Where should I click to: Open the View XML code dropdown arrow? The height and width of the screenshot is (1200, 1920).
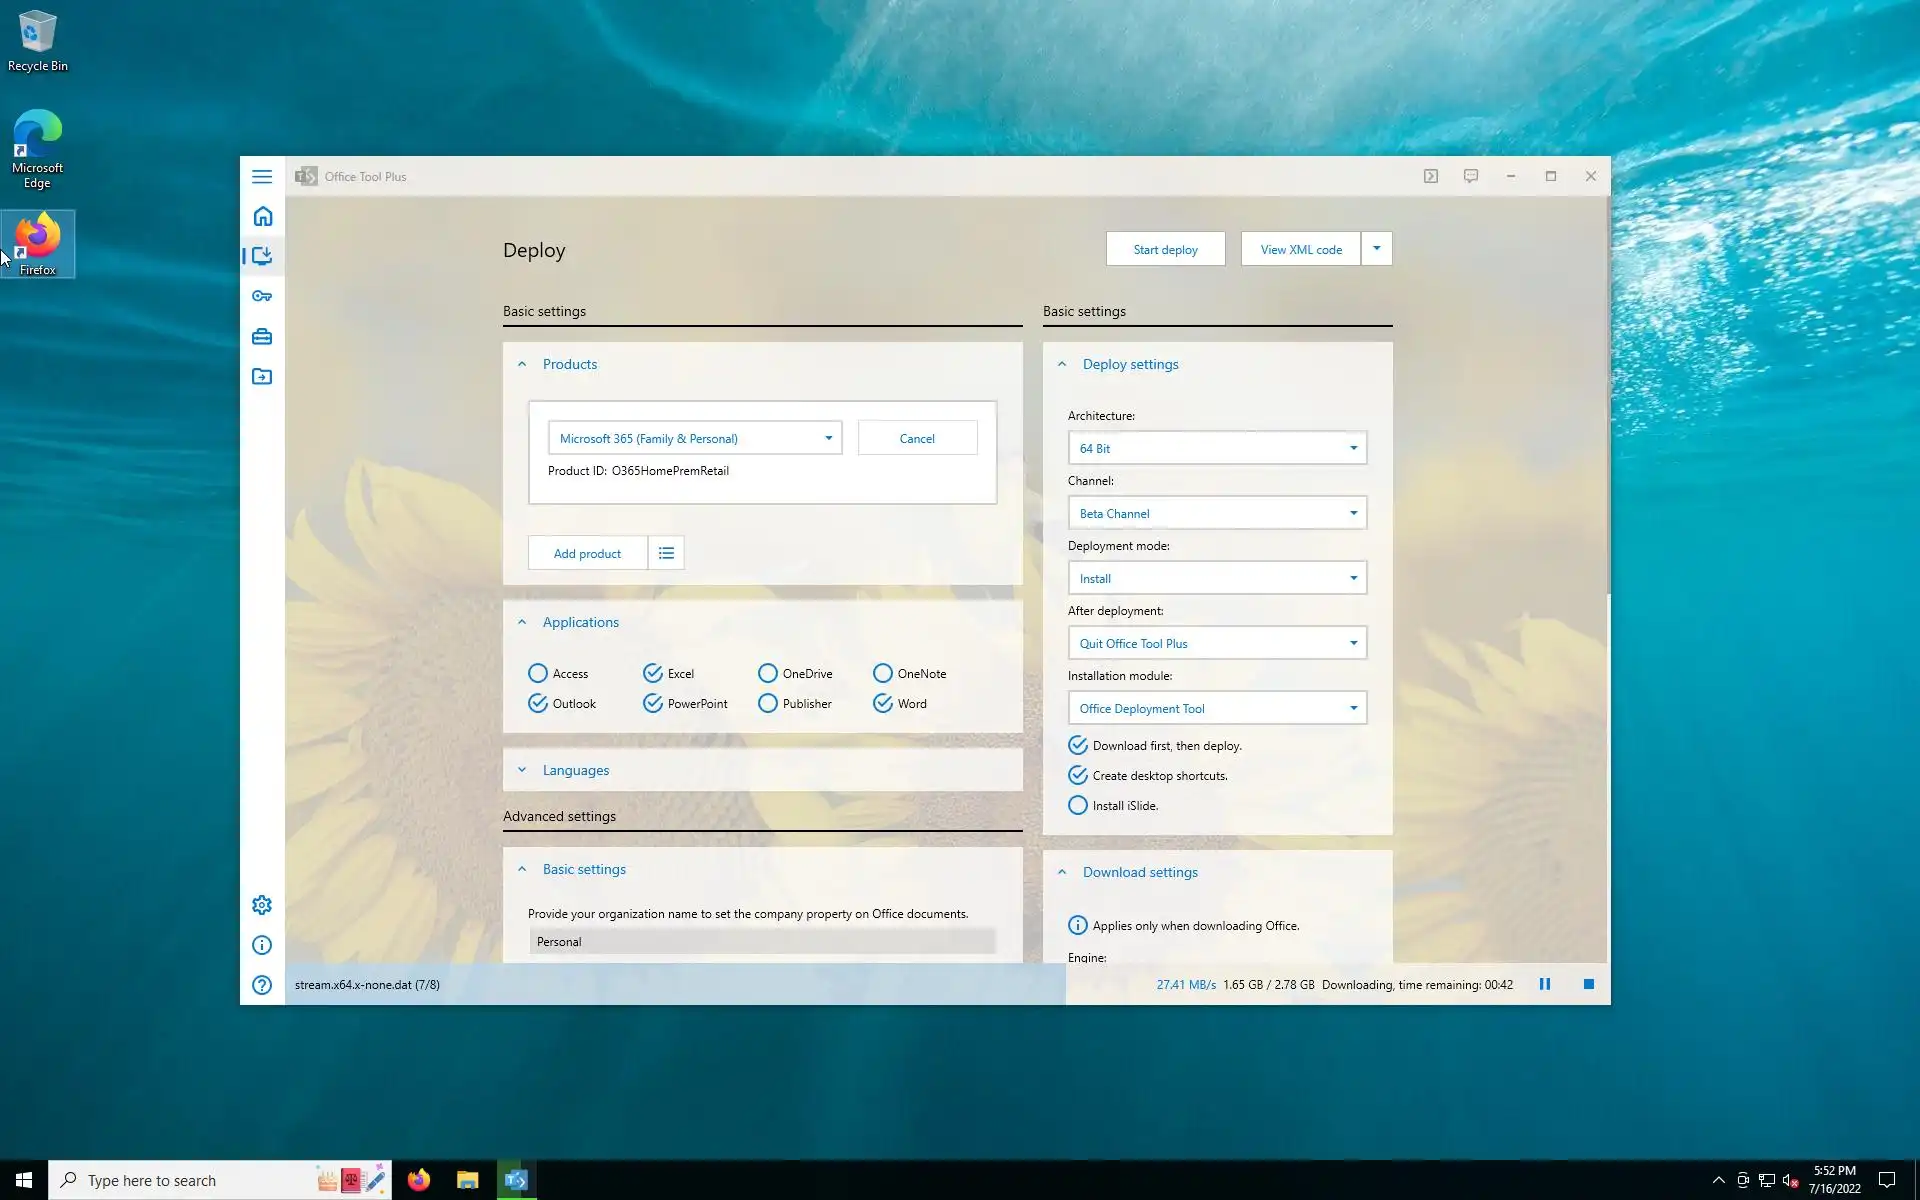tap(1376, 249)
